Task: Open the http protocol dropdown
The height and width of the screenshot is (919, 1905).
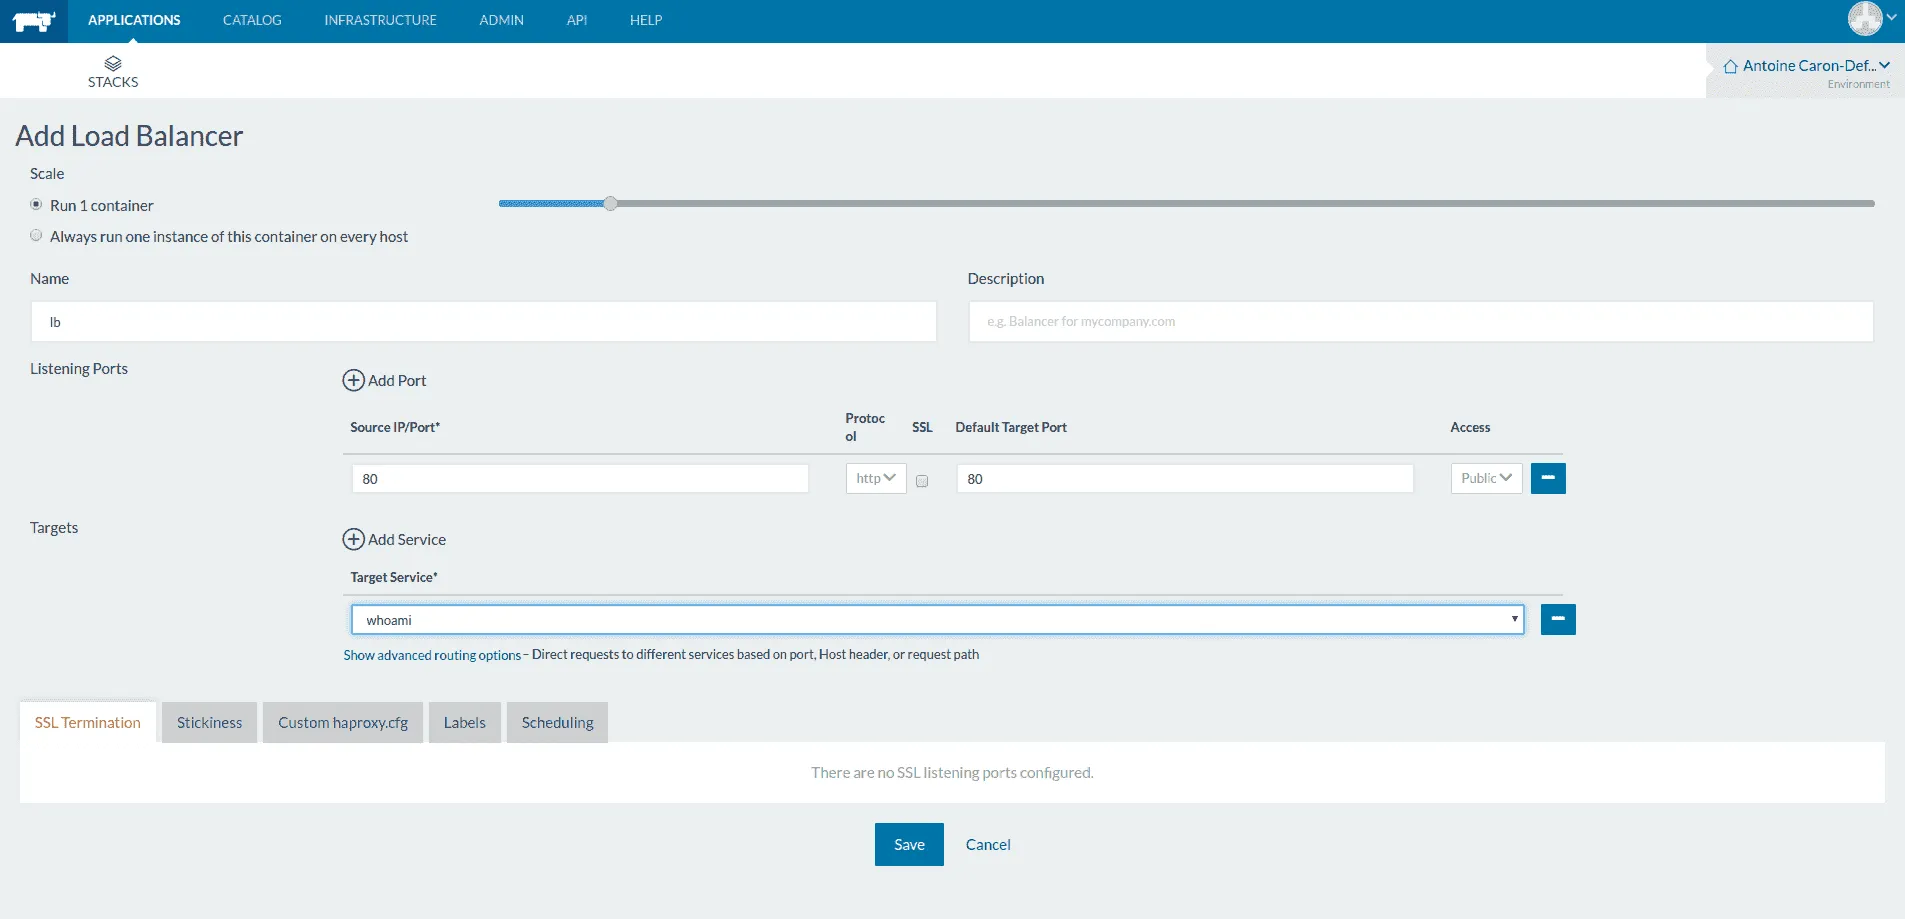Action: click(875, 478)
